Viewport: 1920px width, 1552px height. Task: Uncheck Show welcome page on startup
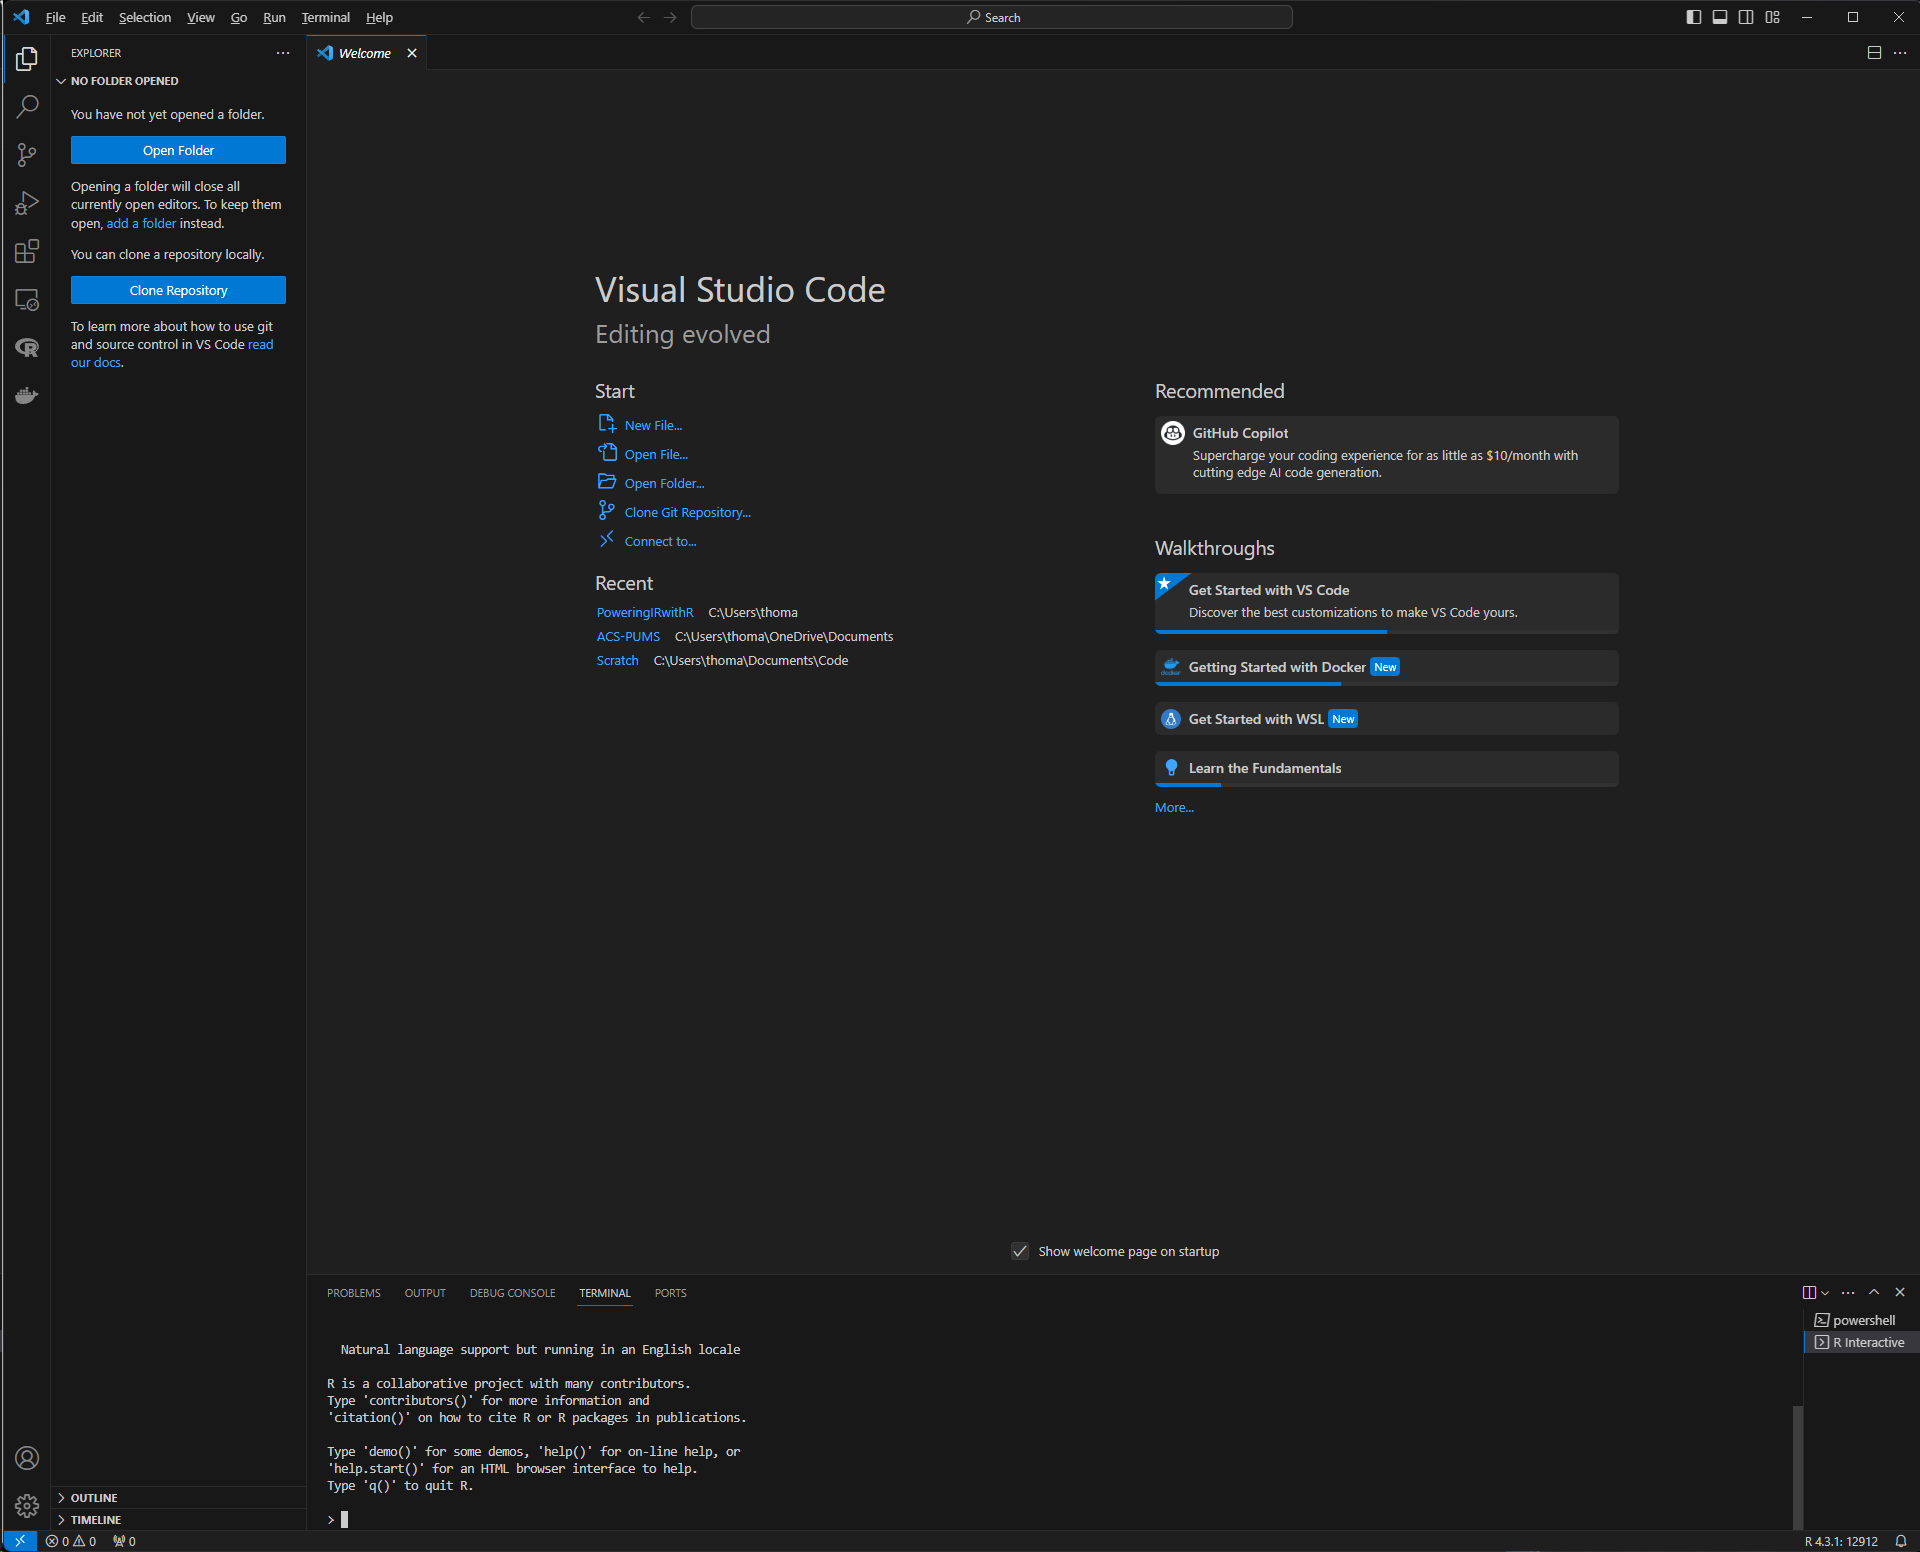coord(1020,1251)
